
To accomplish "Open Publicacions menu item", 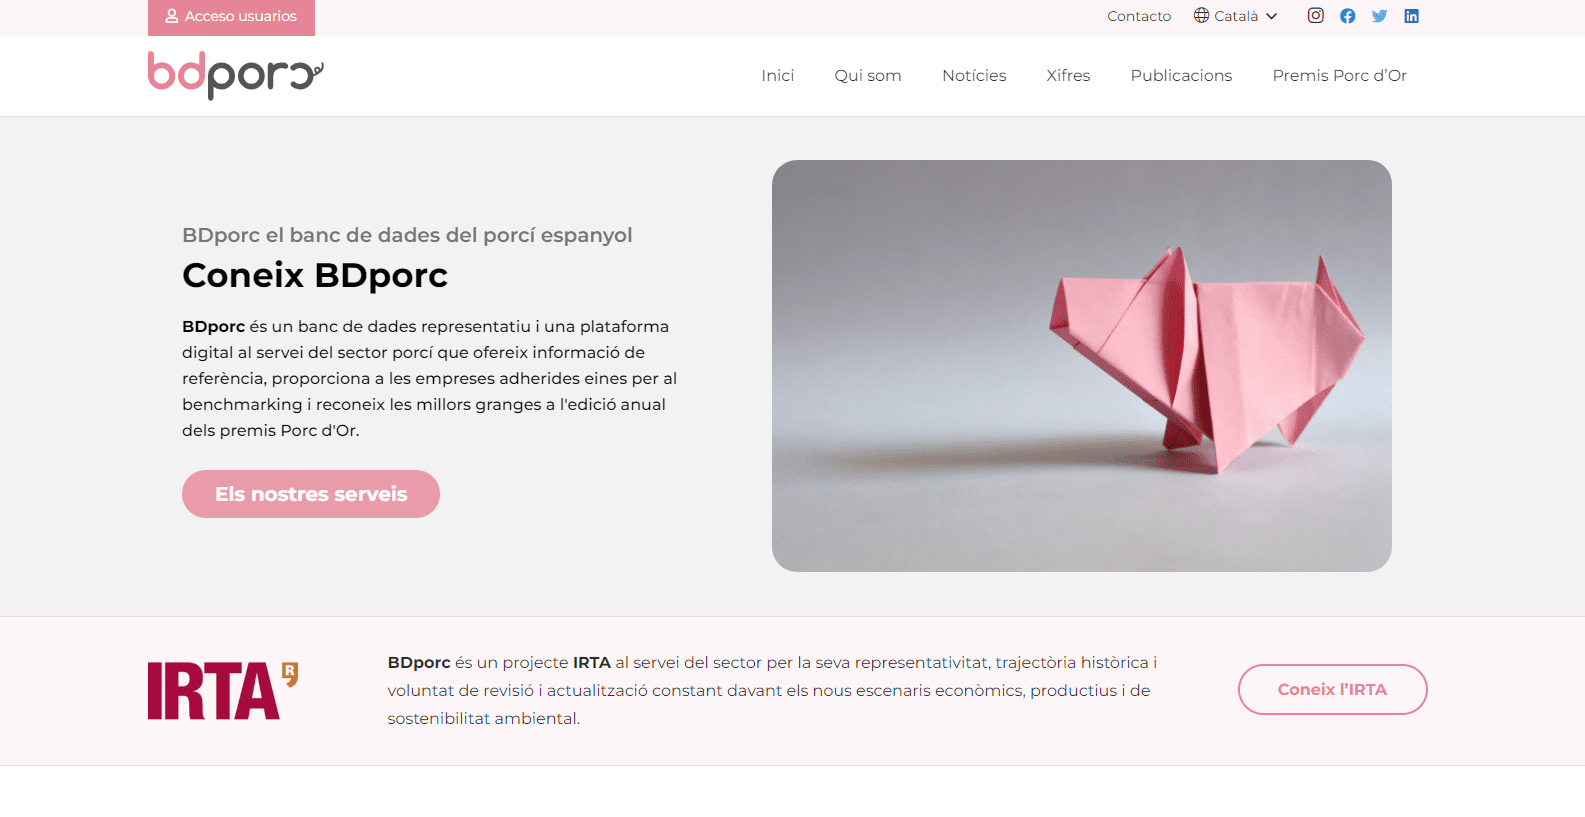I will [x=1181, y=76].
